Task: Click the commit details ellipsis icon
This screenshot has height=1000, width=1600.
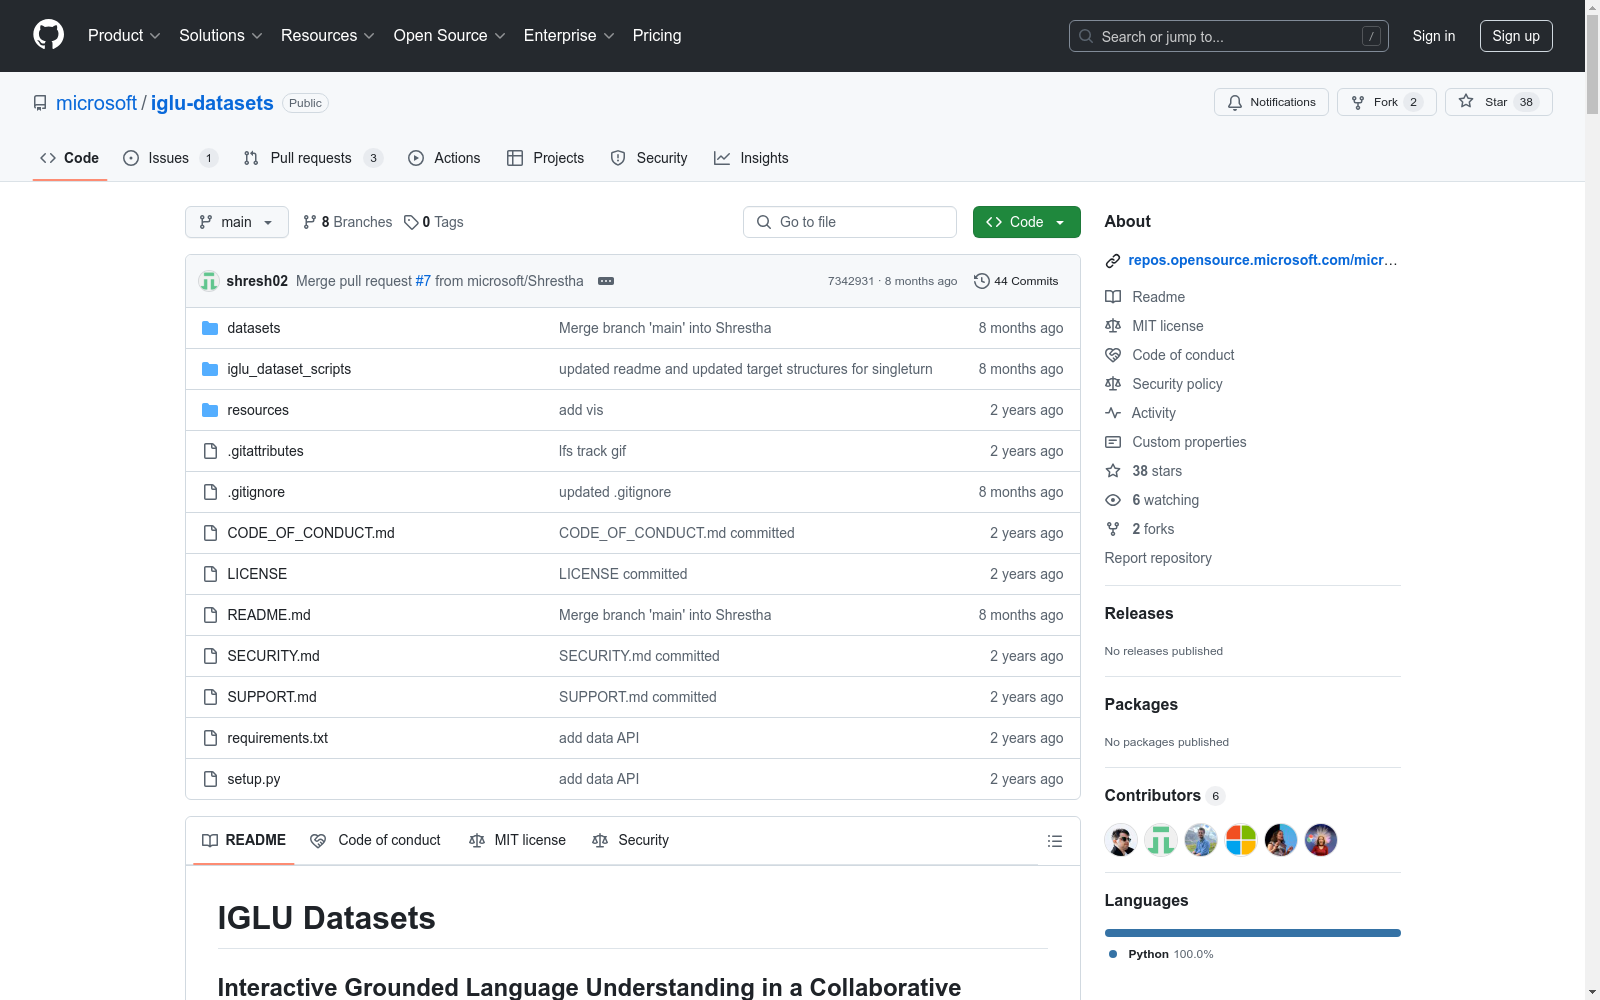Action: pos(606,281)
